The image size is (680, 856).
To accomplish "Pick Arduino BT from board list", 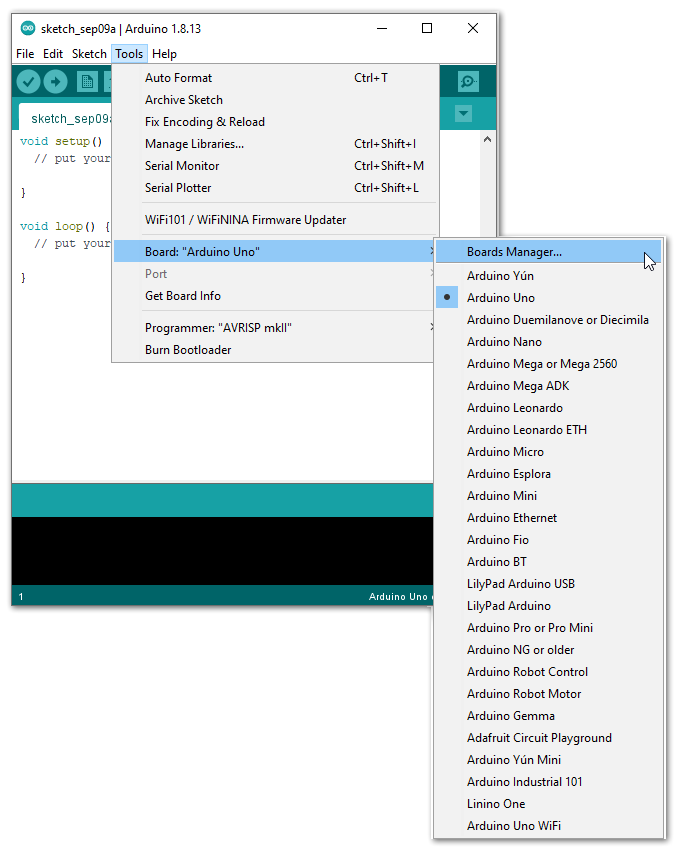I will point(548,562).
